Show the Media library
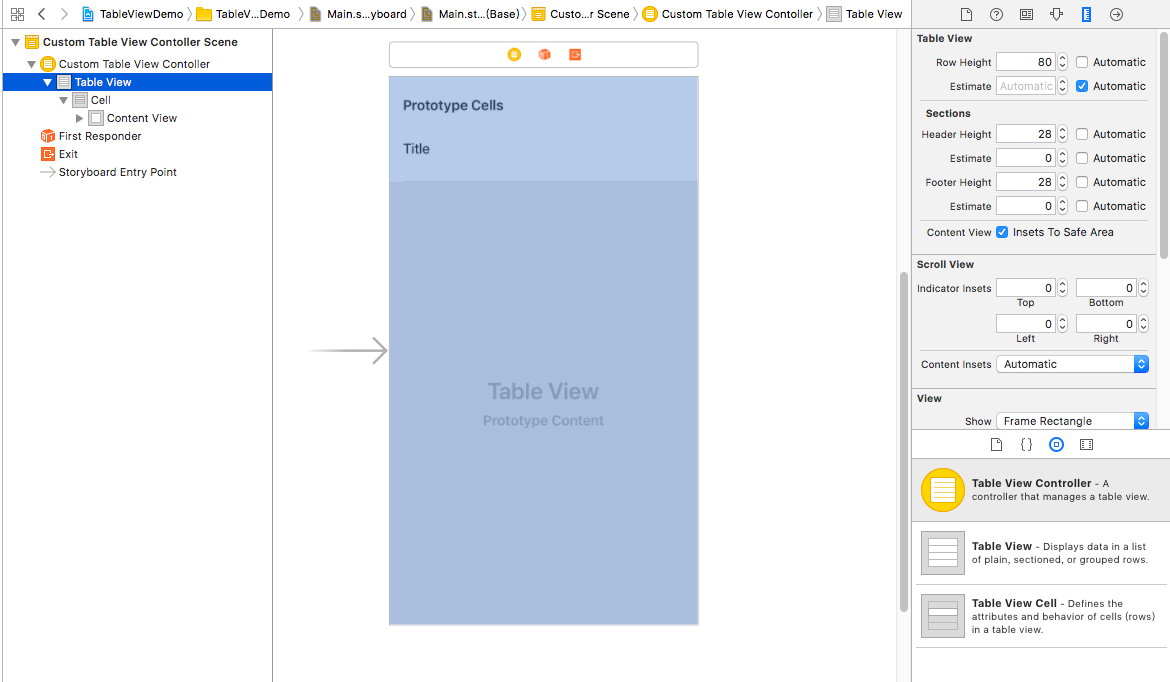The image size is (1170, 682). point(1086,445)
